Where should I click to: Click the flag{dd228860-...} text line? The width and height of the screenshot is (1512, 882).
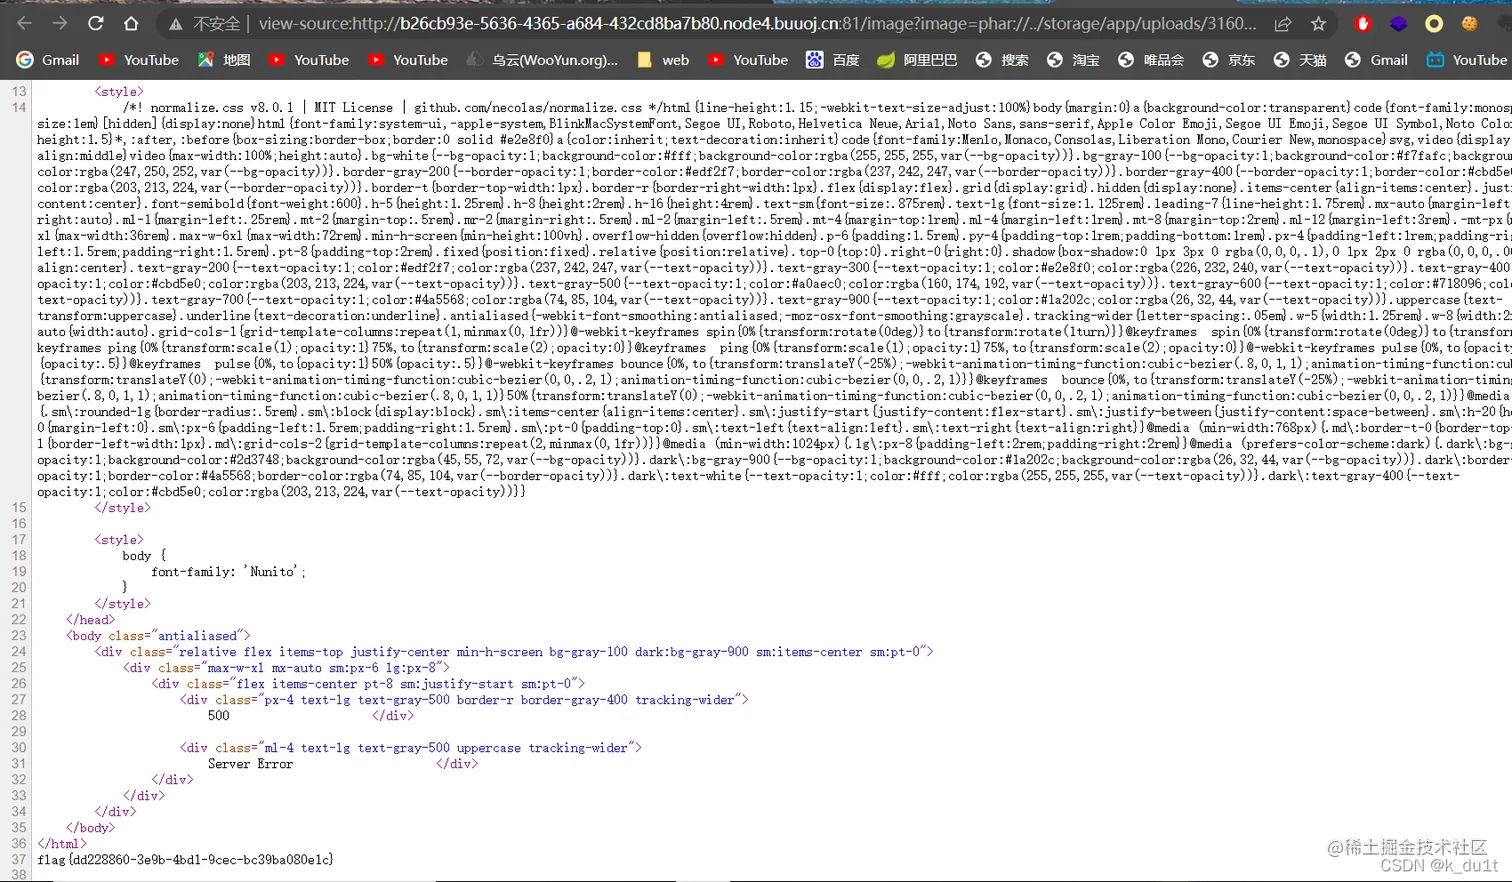pos(185,859)
